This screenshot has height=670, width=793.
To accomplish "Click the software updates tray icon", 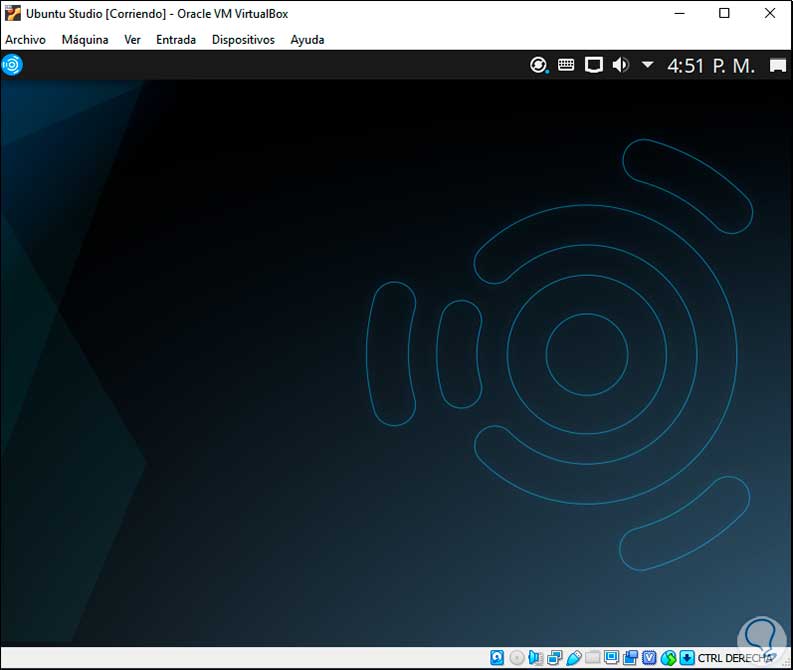I will (x=539, y=65).
